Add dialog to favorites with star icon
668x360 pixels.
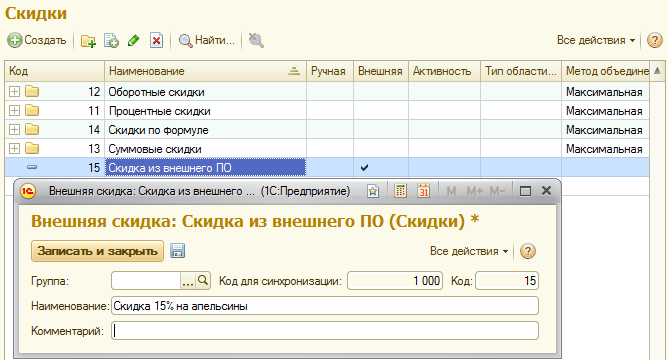coord(373,191)
